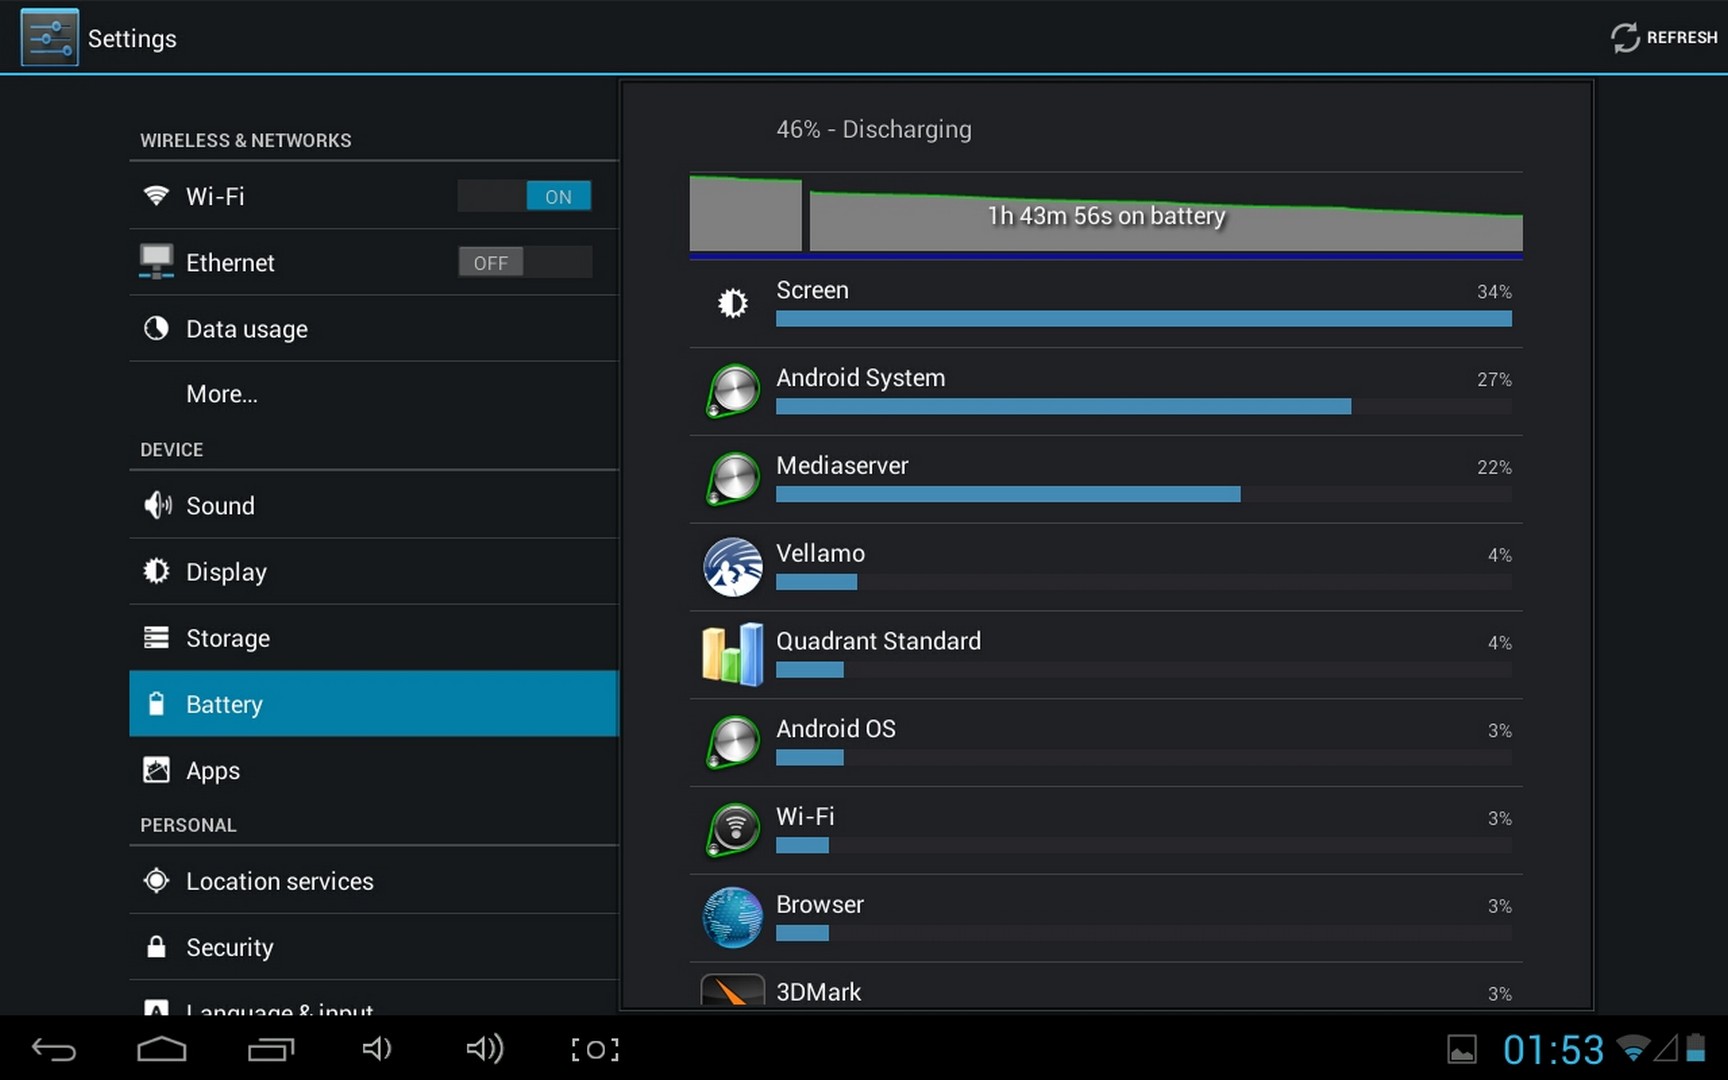Tap the 'Browser' row label
The width and height of the screenshot is (1728, 1080).
point(820,904)
